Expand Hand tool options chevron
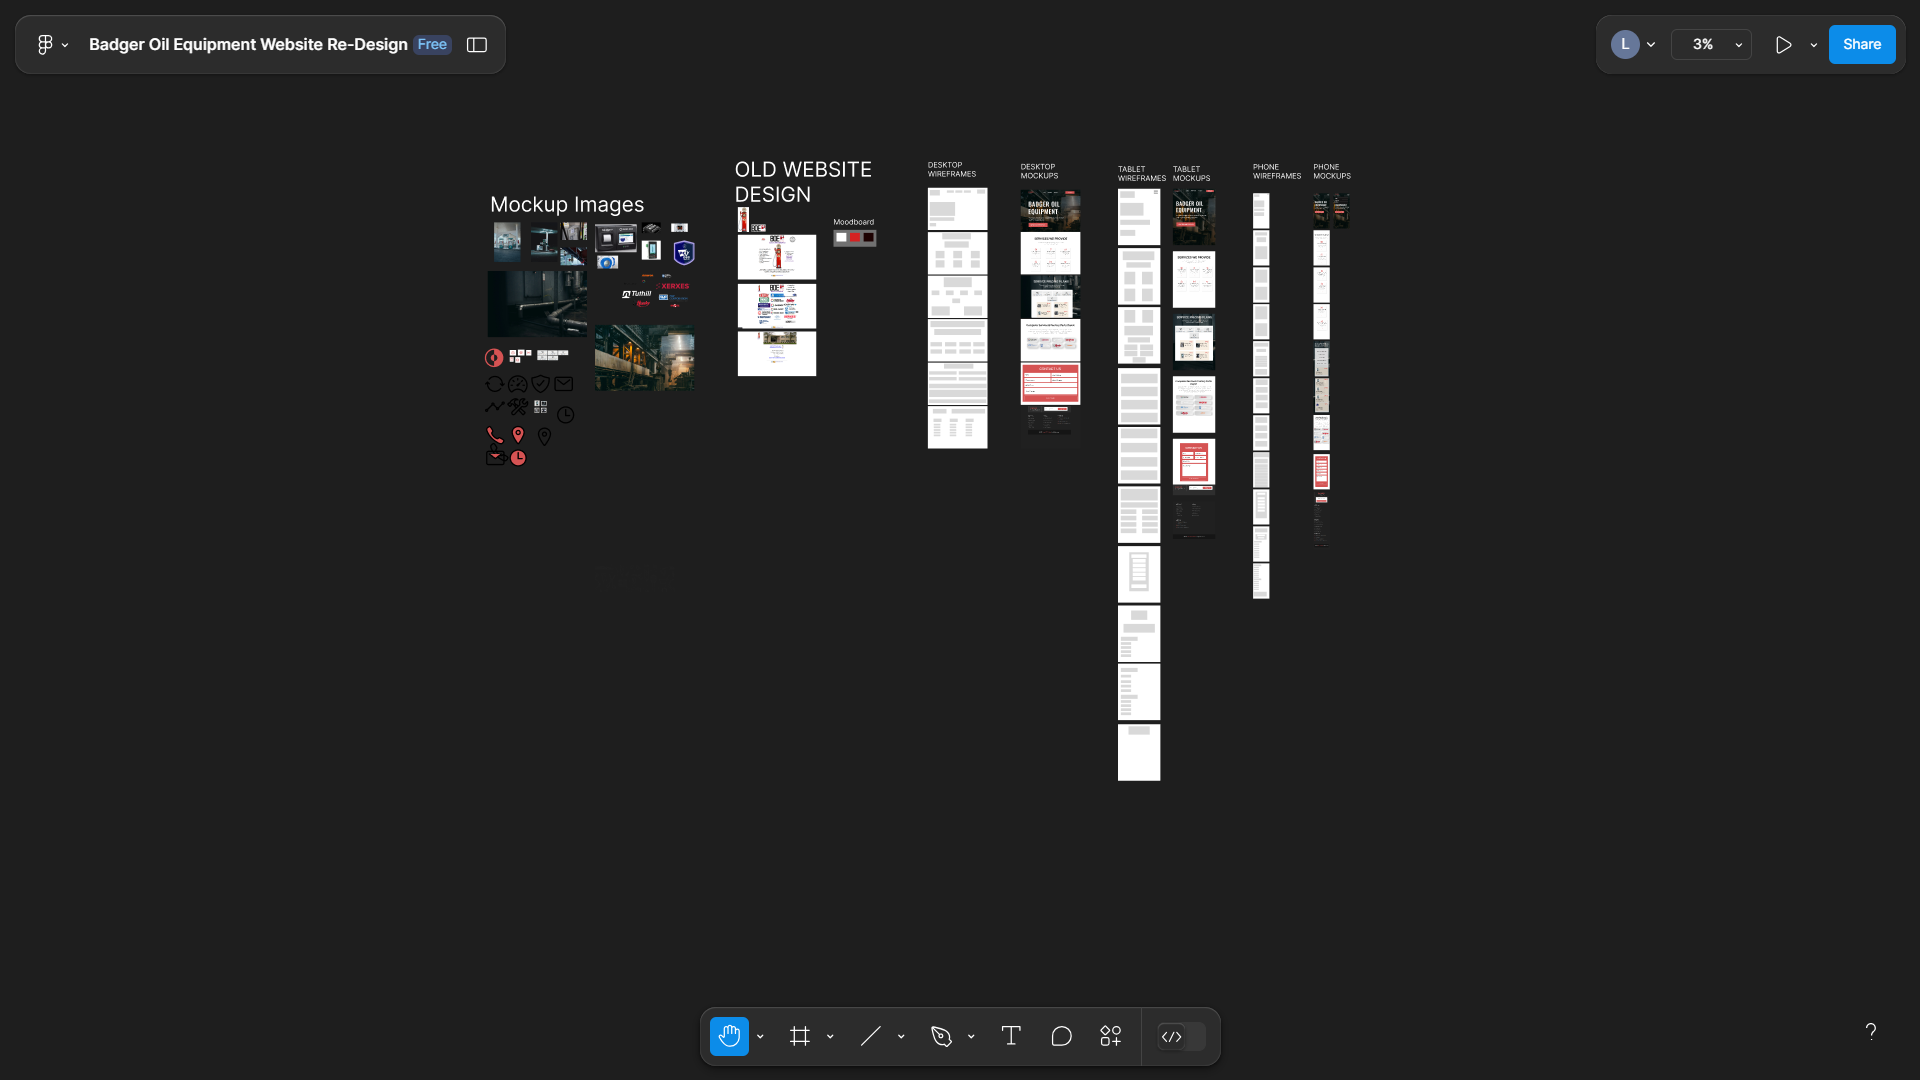This screenshot has width=1920, height=1080. [x=761, y=1037]
